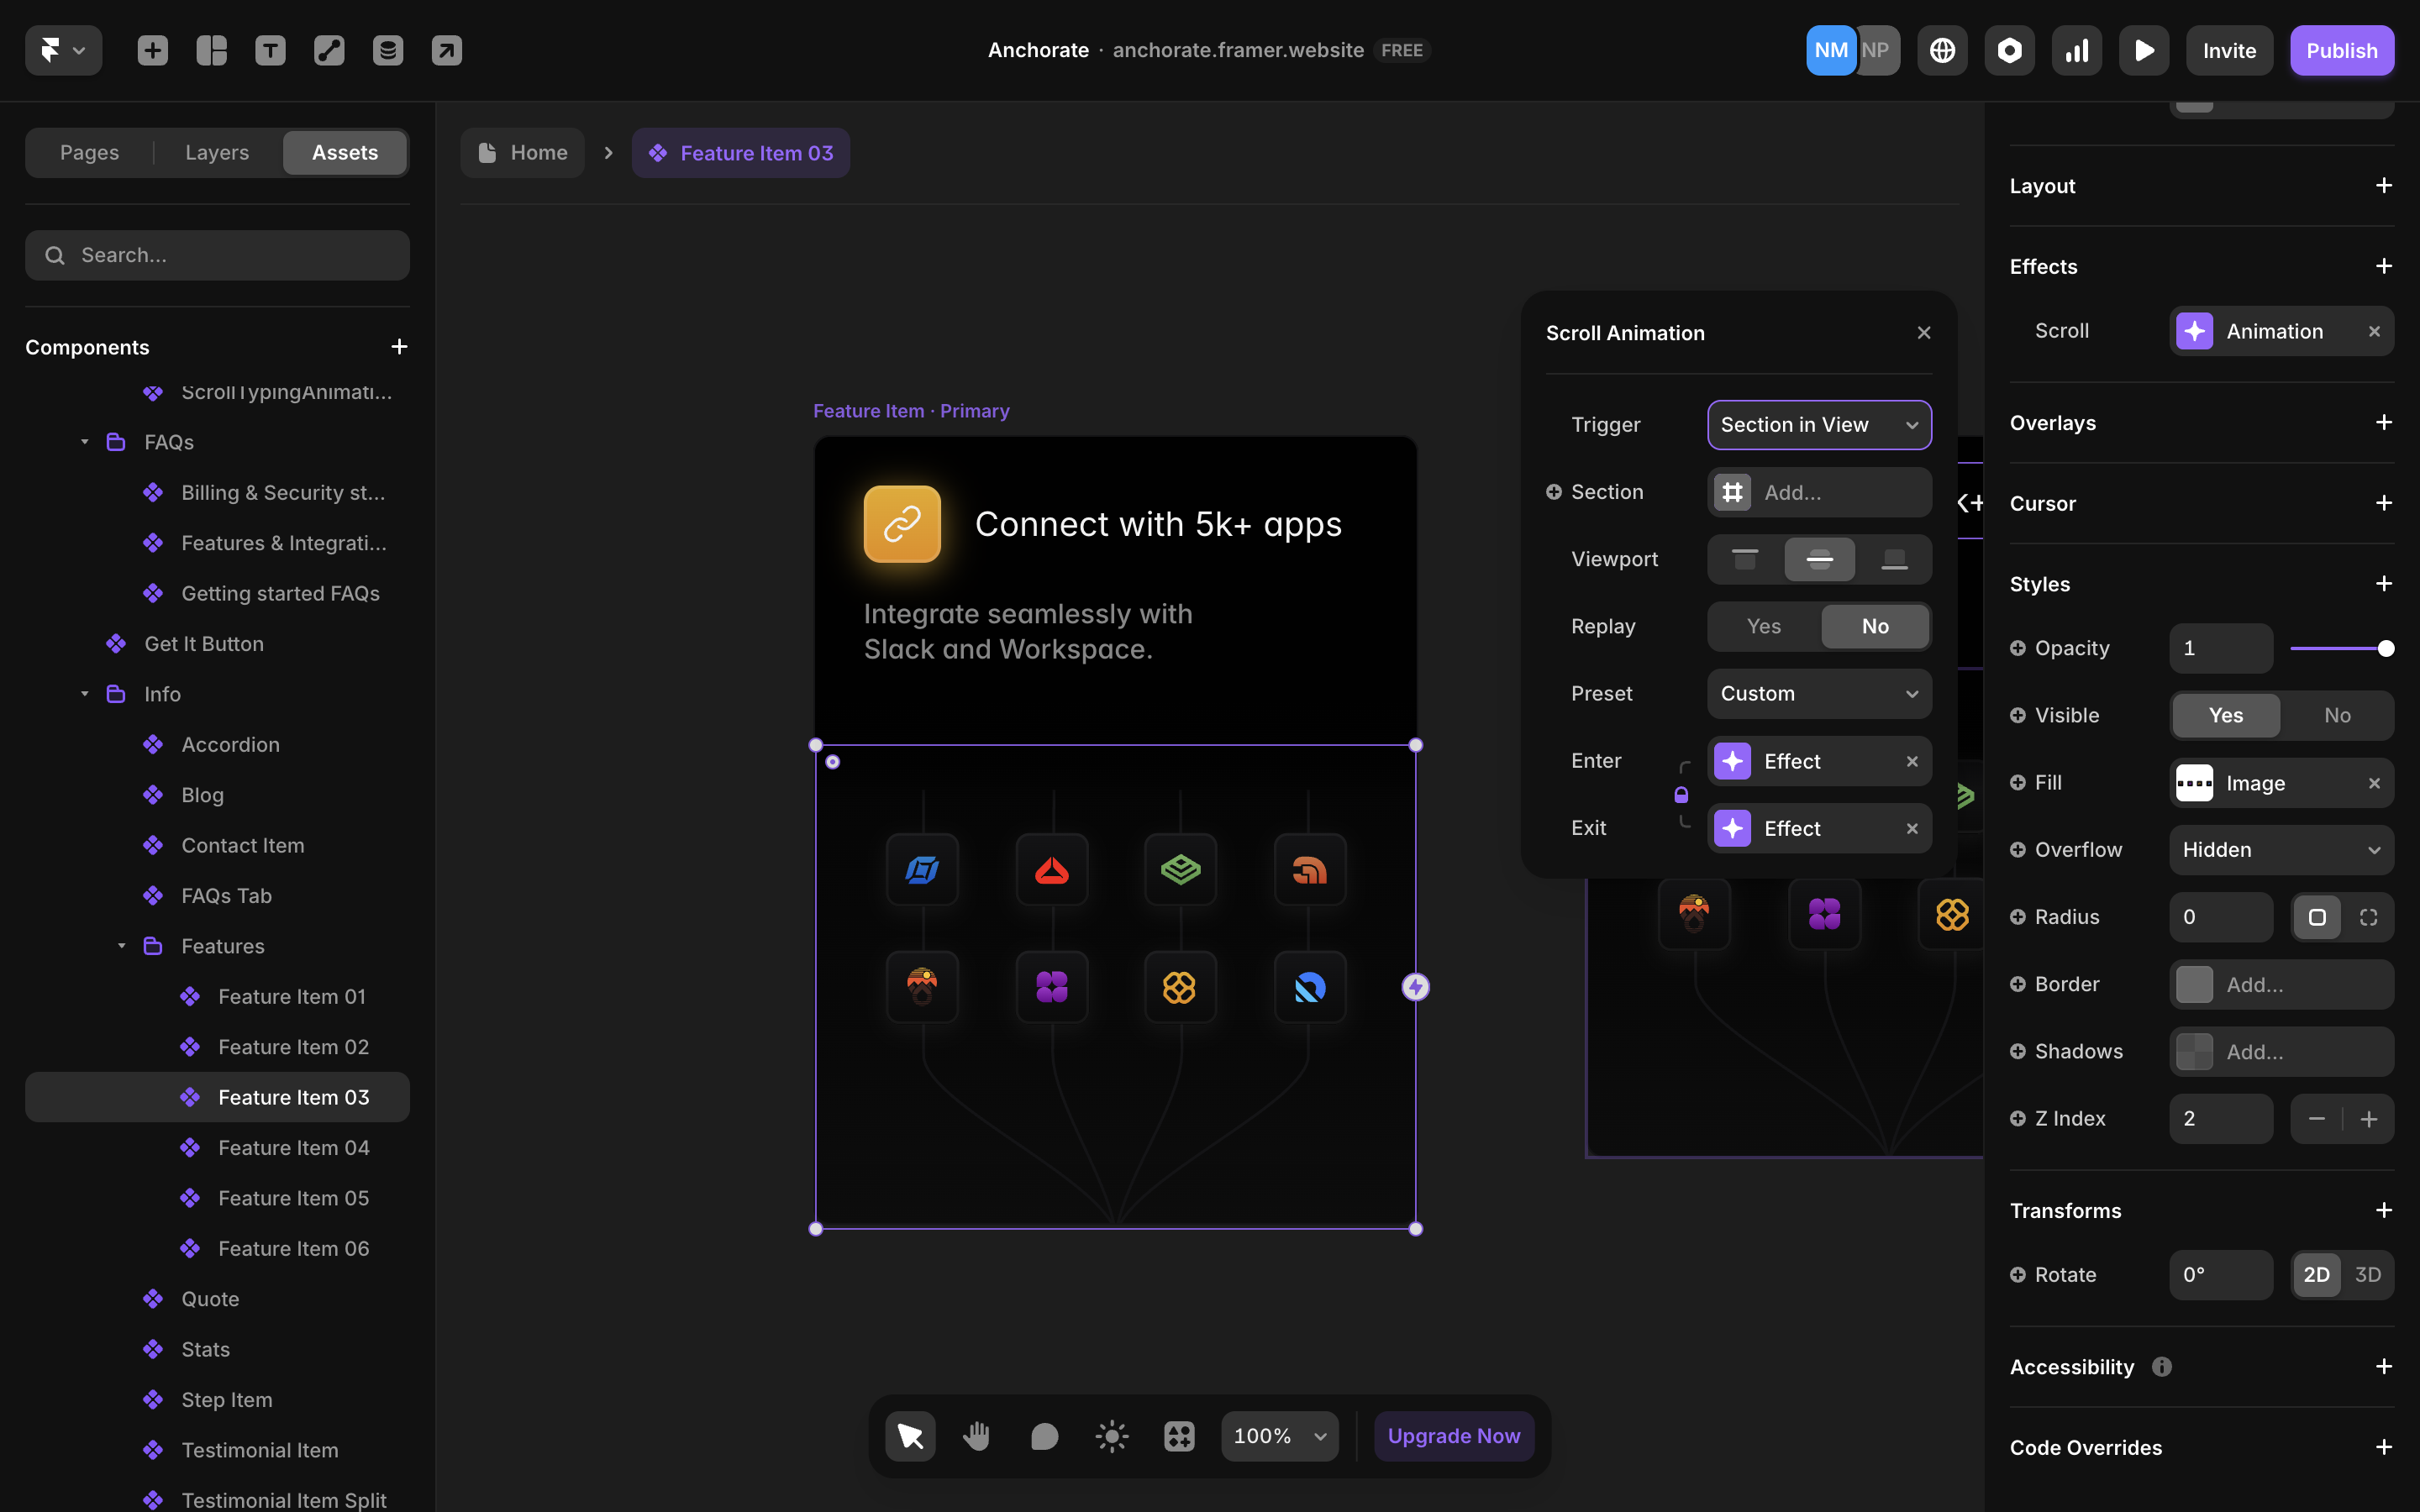The image size is (2420, 1512).
Task: Click the Preview play button
Action: point(2143,50)
